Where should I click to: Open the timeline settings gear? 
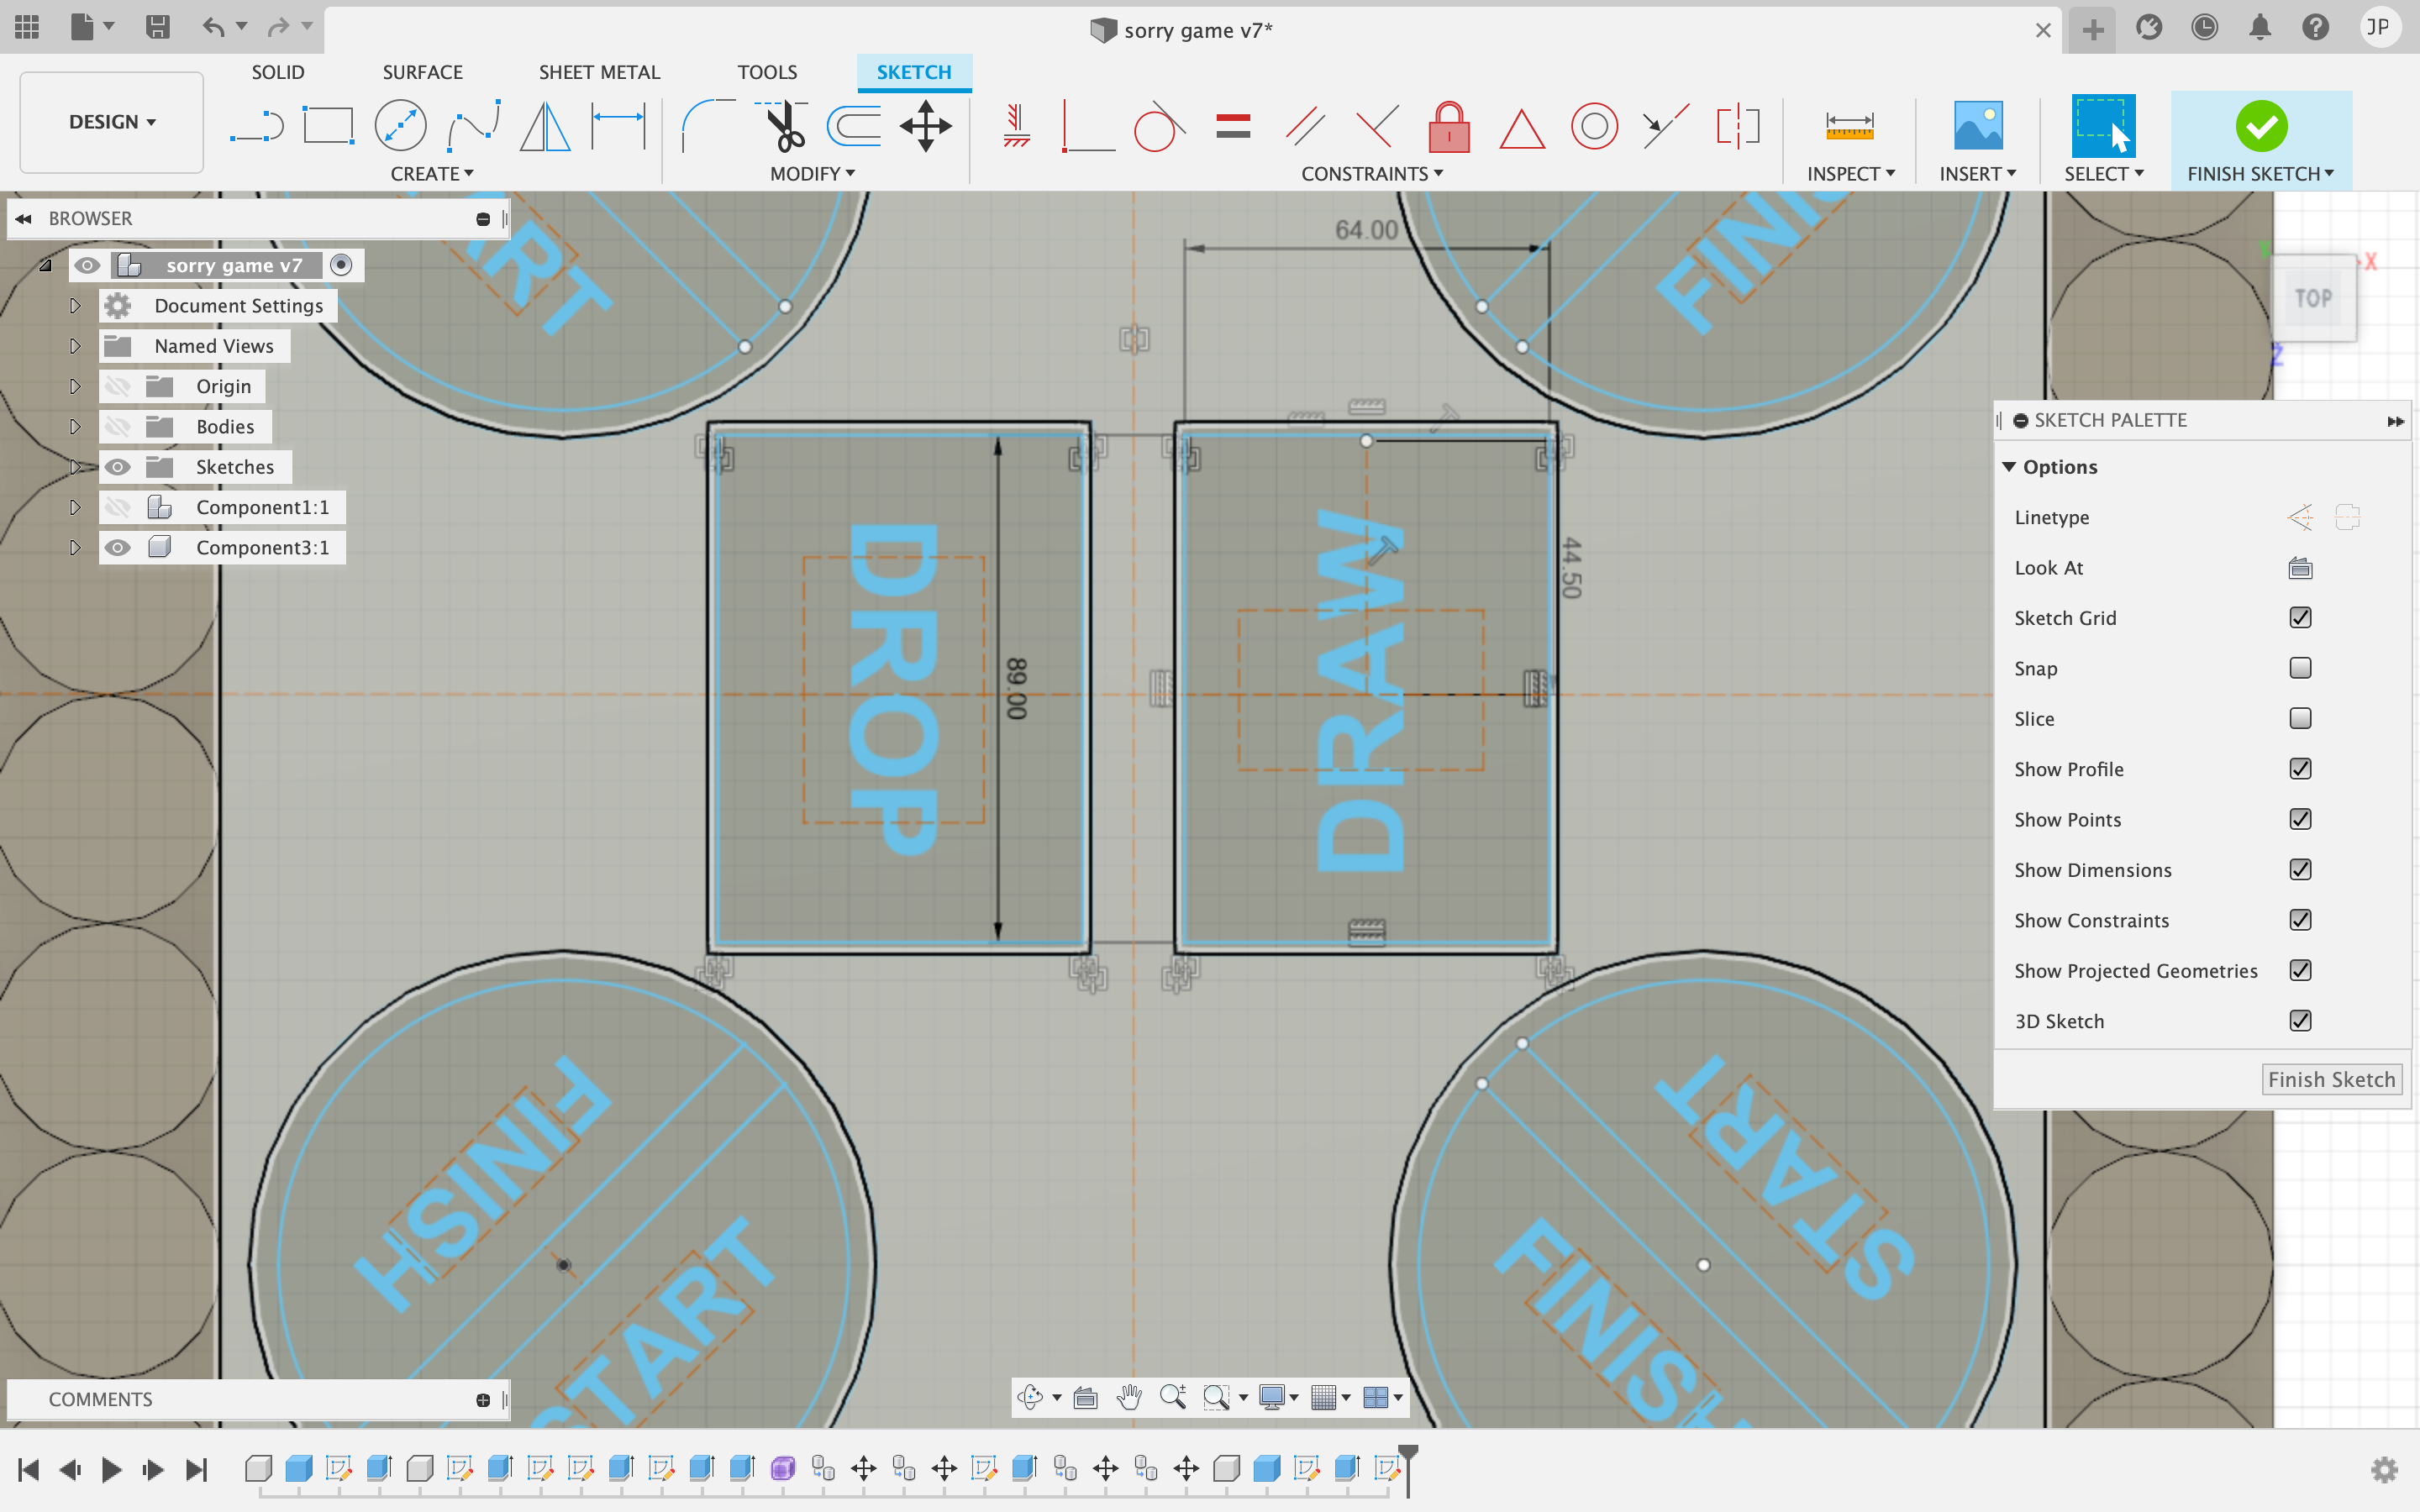tap(2385, 1469)
